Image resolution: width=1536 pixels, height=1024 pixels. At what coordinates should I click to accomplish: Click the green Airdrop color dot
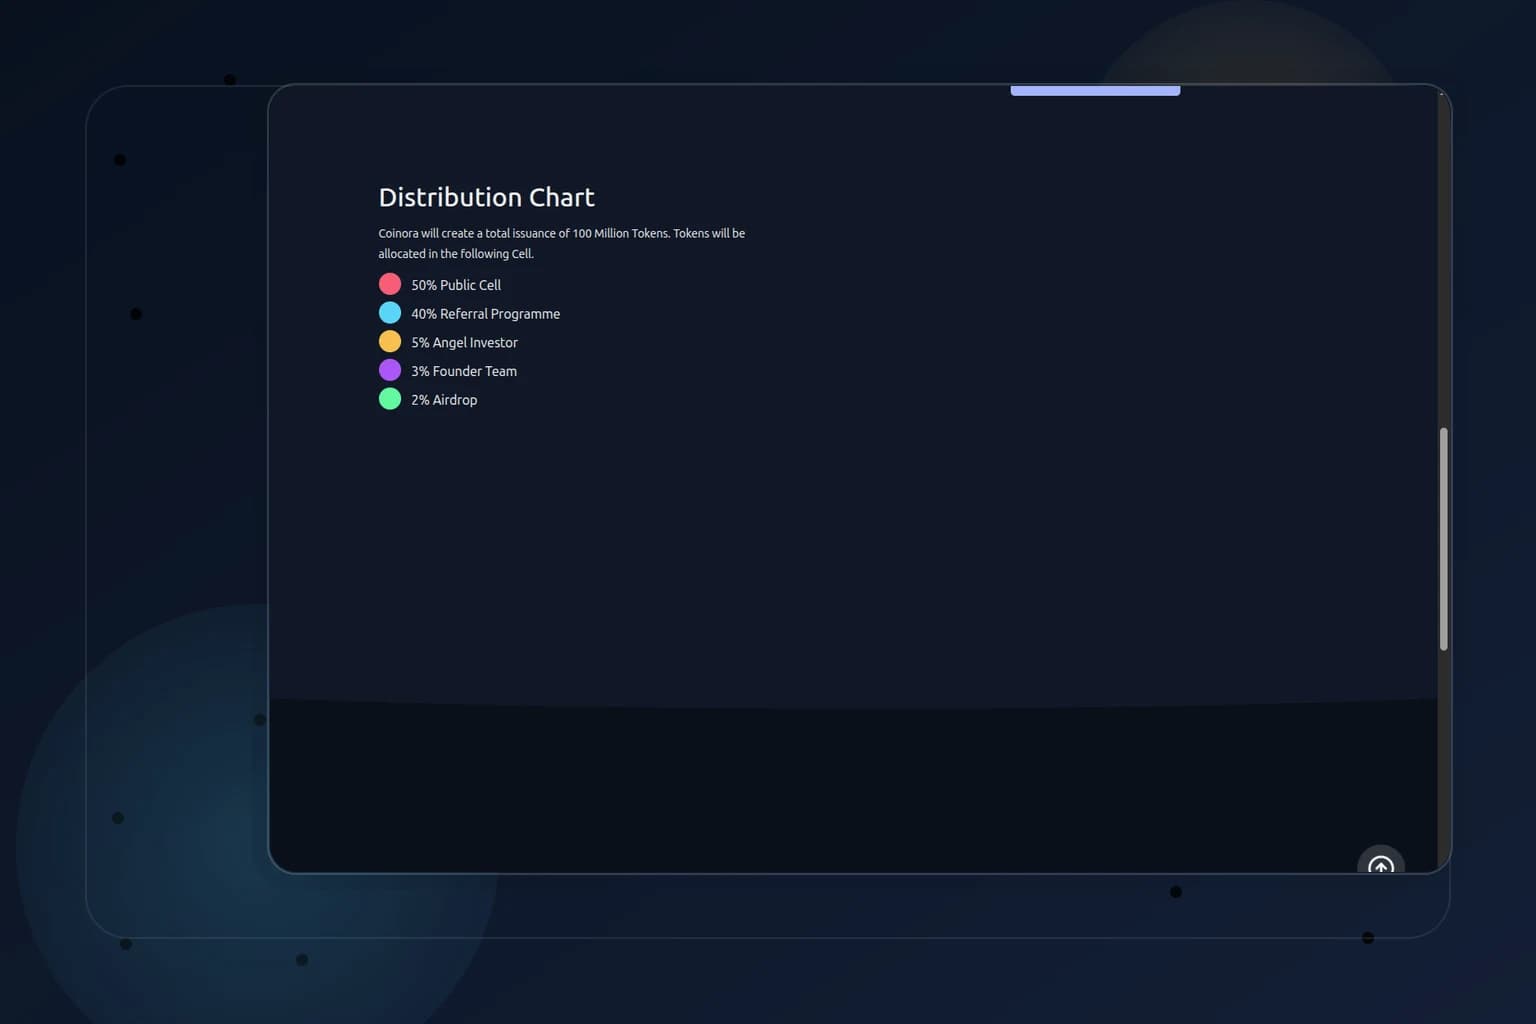pos(390,399)
